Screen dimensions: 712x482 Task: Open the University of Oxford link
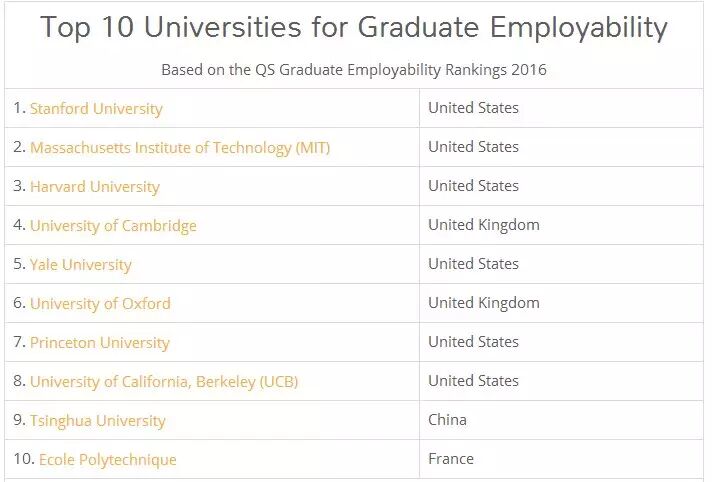click(100, 303)
